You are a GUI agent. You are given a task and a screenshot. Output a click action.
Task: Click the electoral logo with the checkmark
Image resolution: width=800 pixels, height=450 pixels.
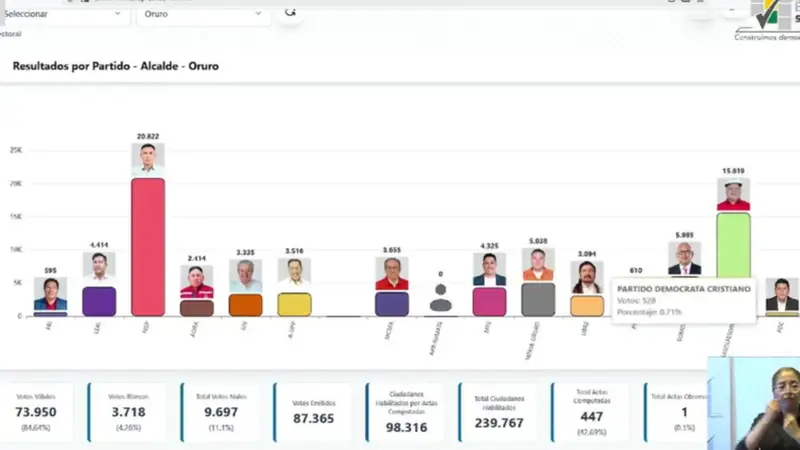click(765, 18)
